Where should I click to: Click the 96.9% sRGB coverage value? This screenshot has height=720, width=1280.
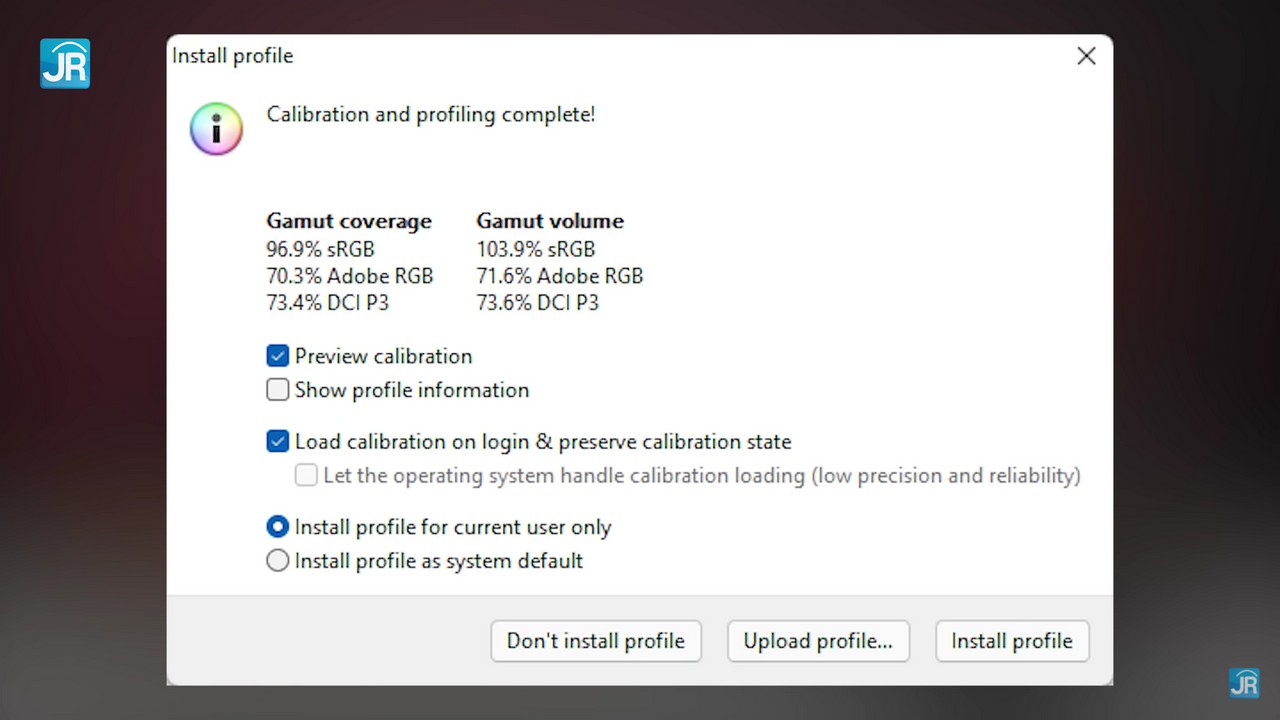point(320,249)
